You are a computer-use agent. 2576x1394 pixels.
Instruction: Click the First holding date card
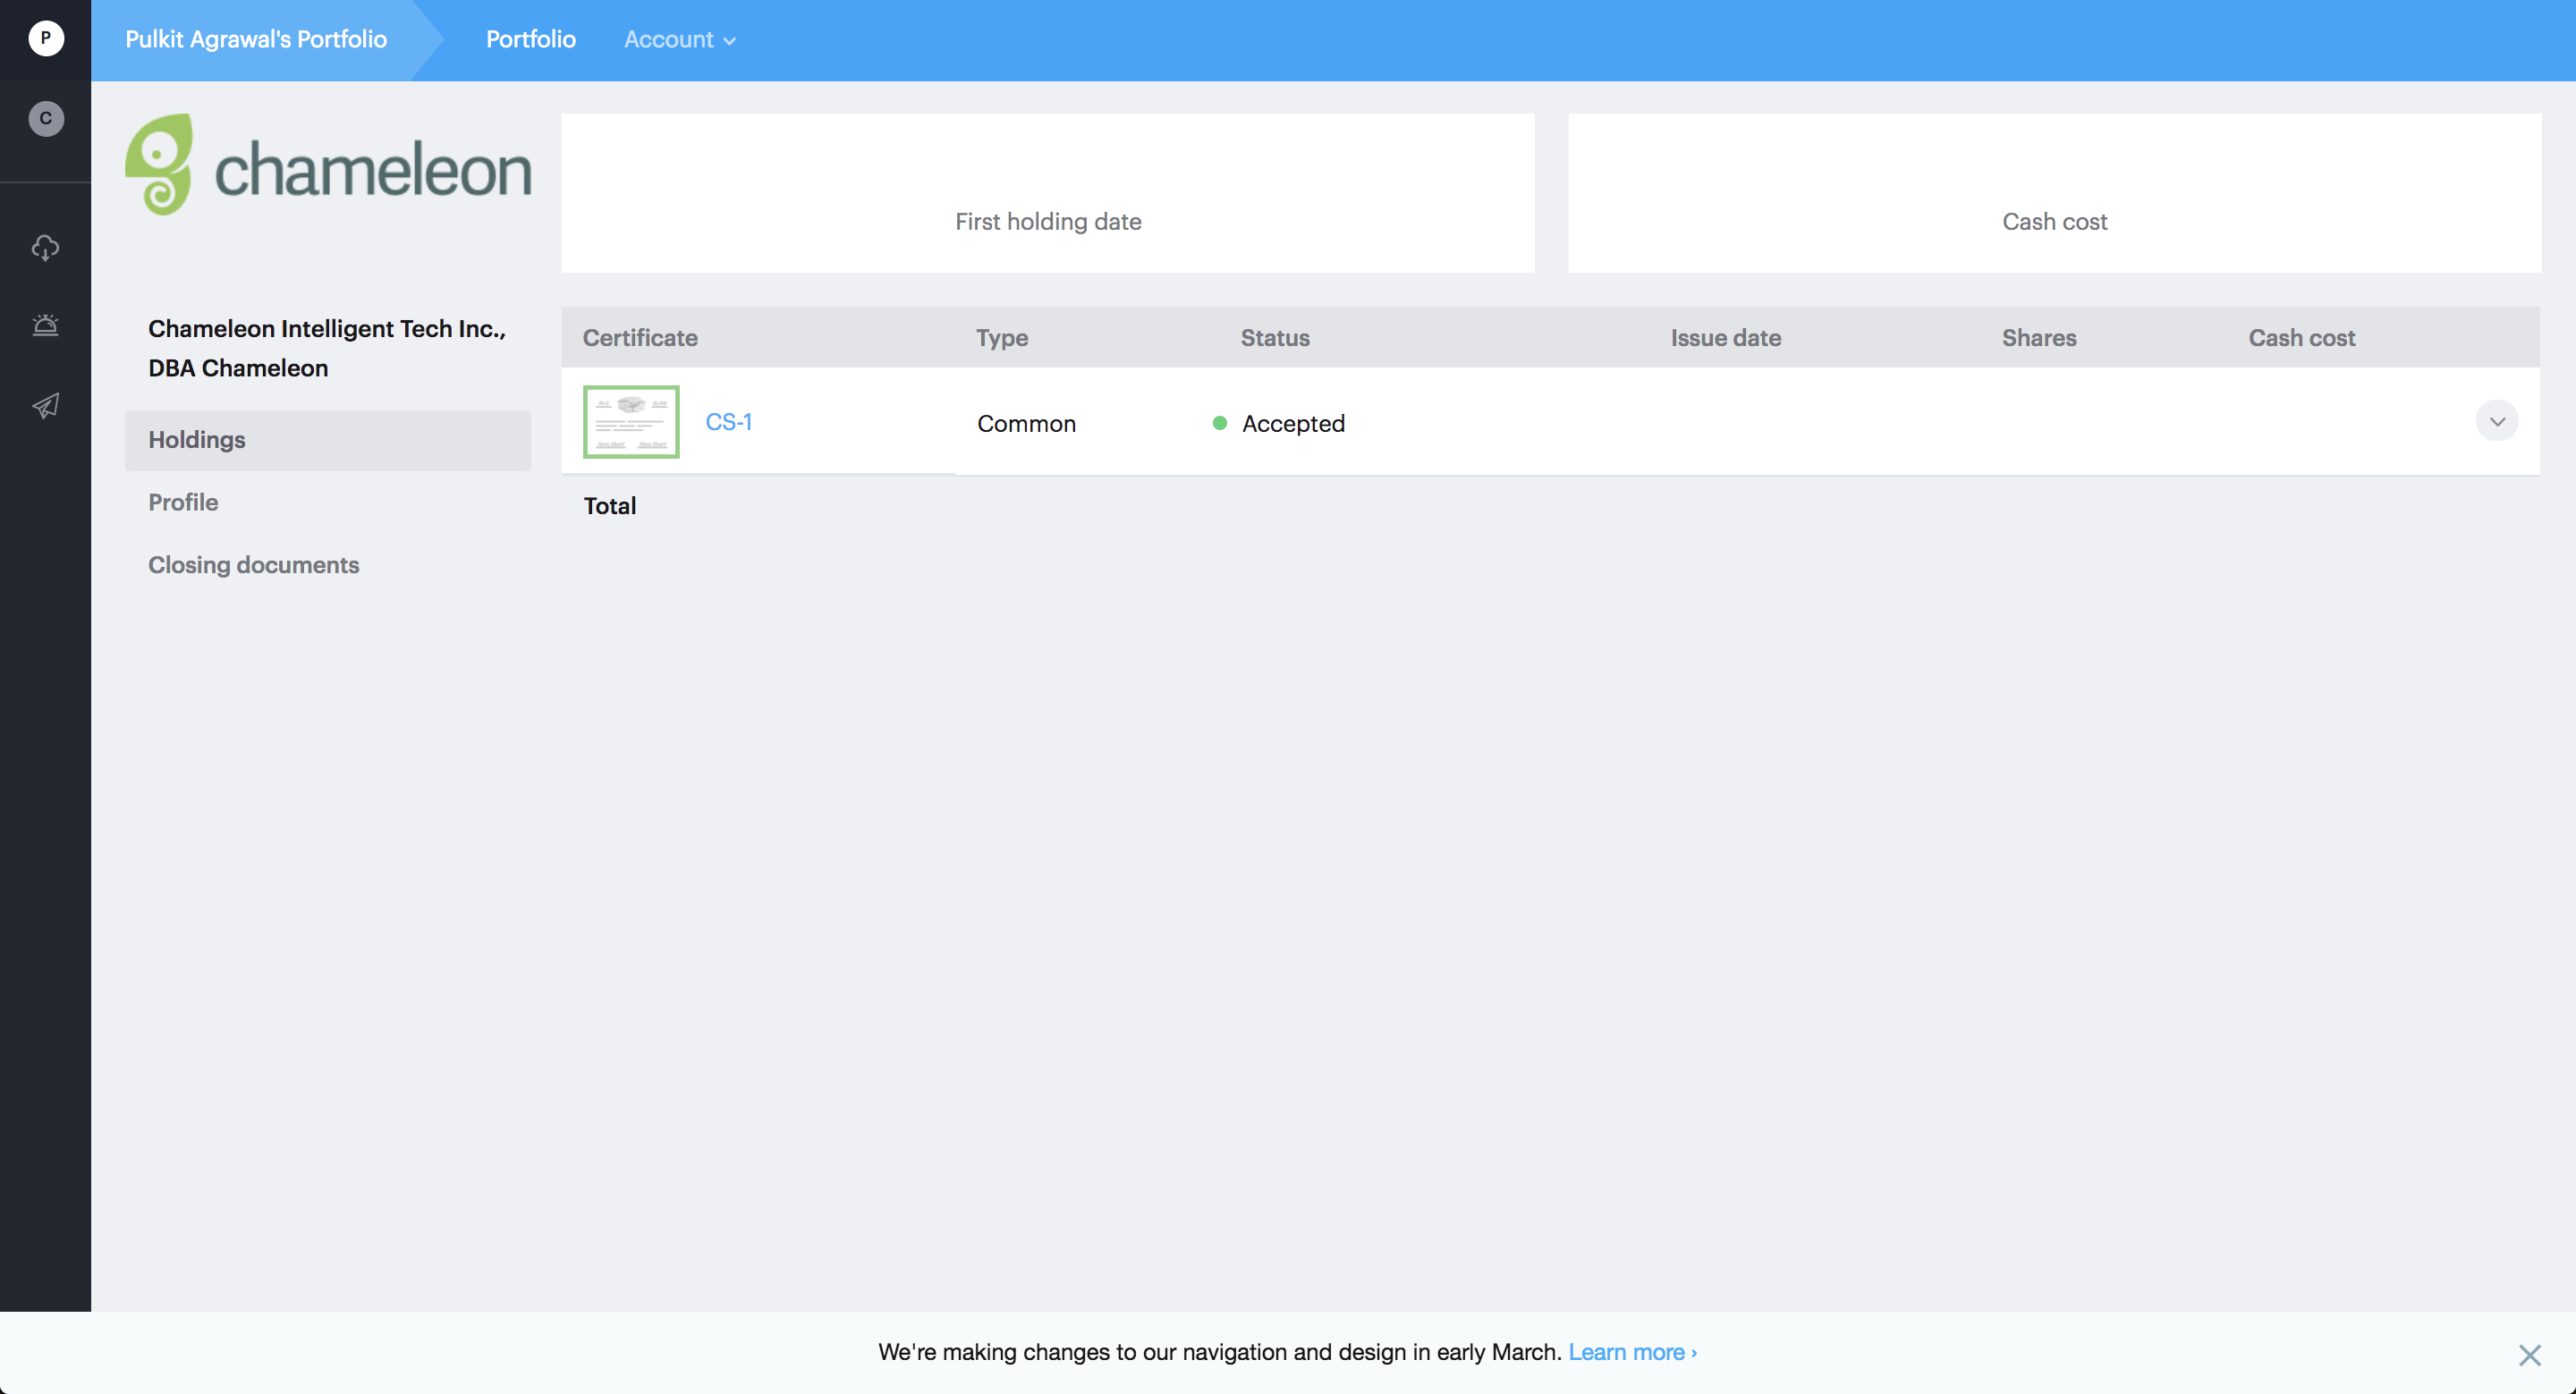click(x=1048, y=193)
